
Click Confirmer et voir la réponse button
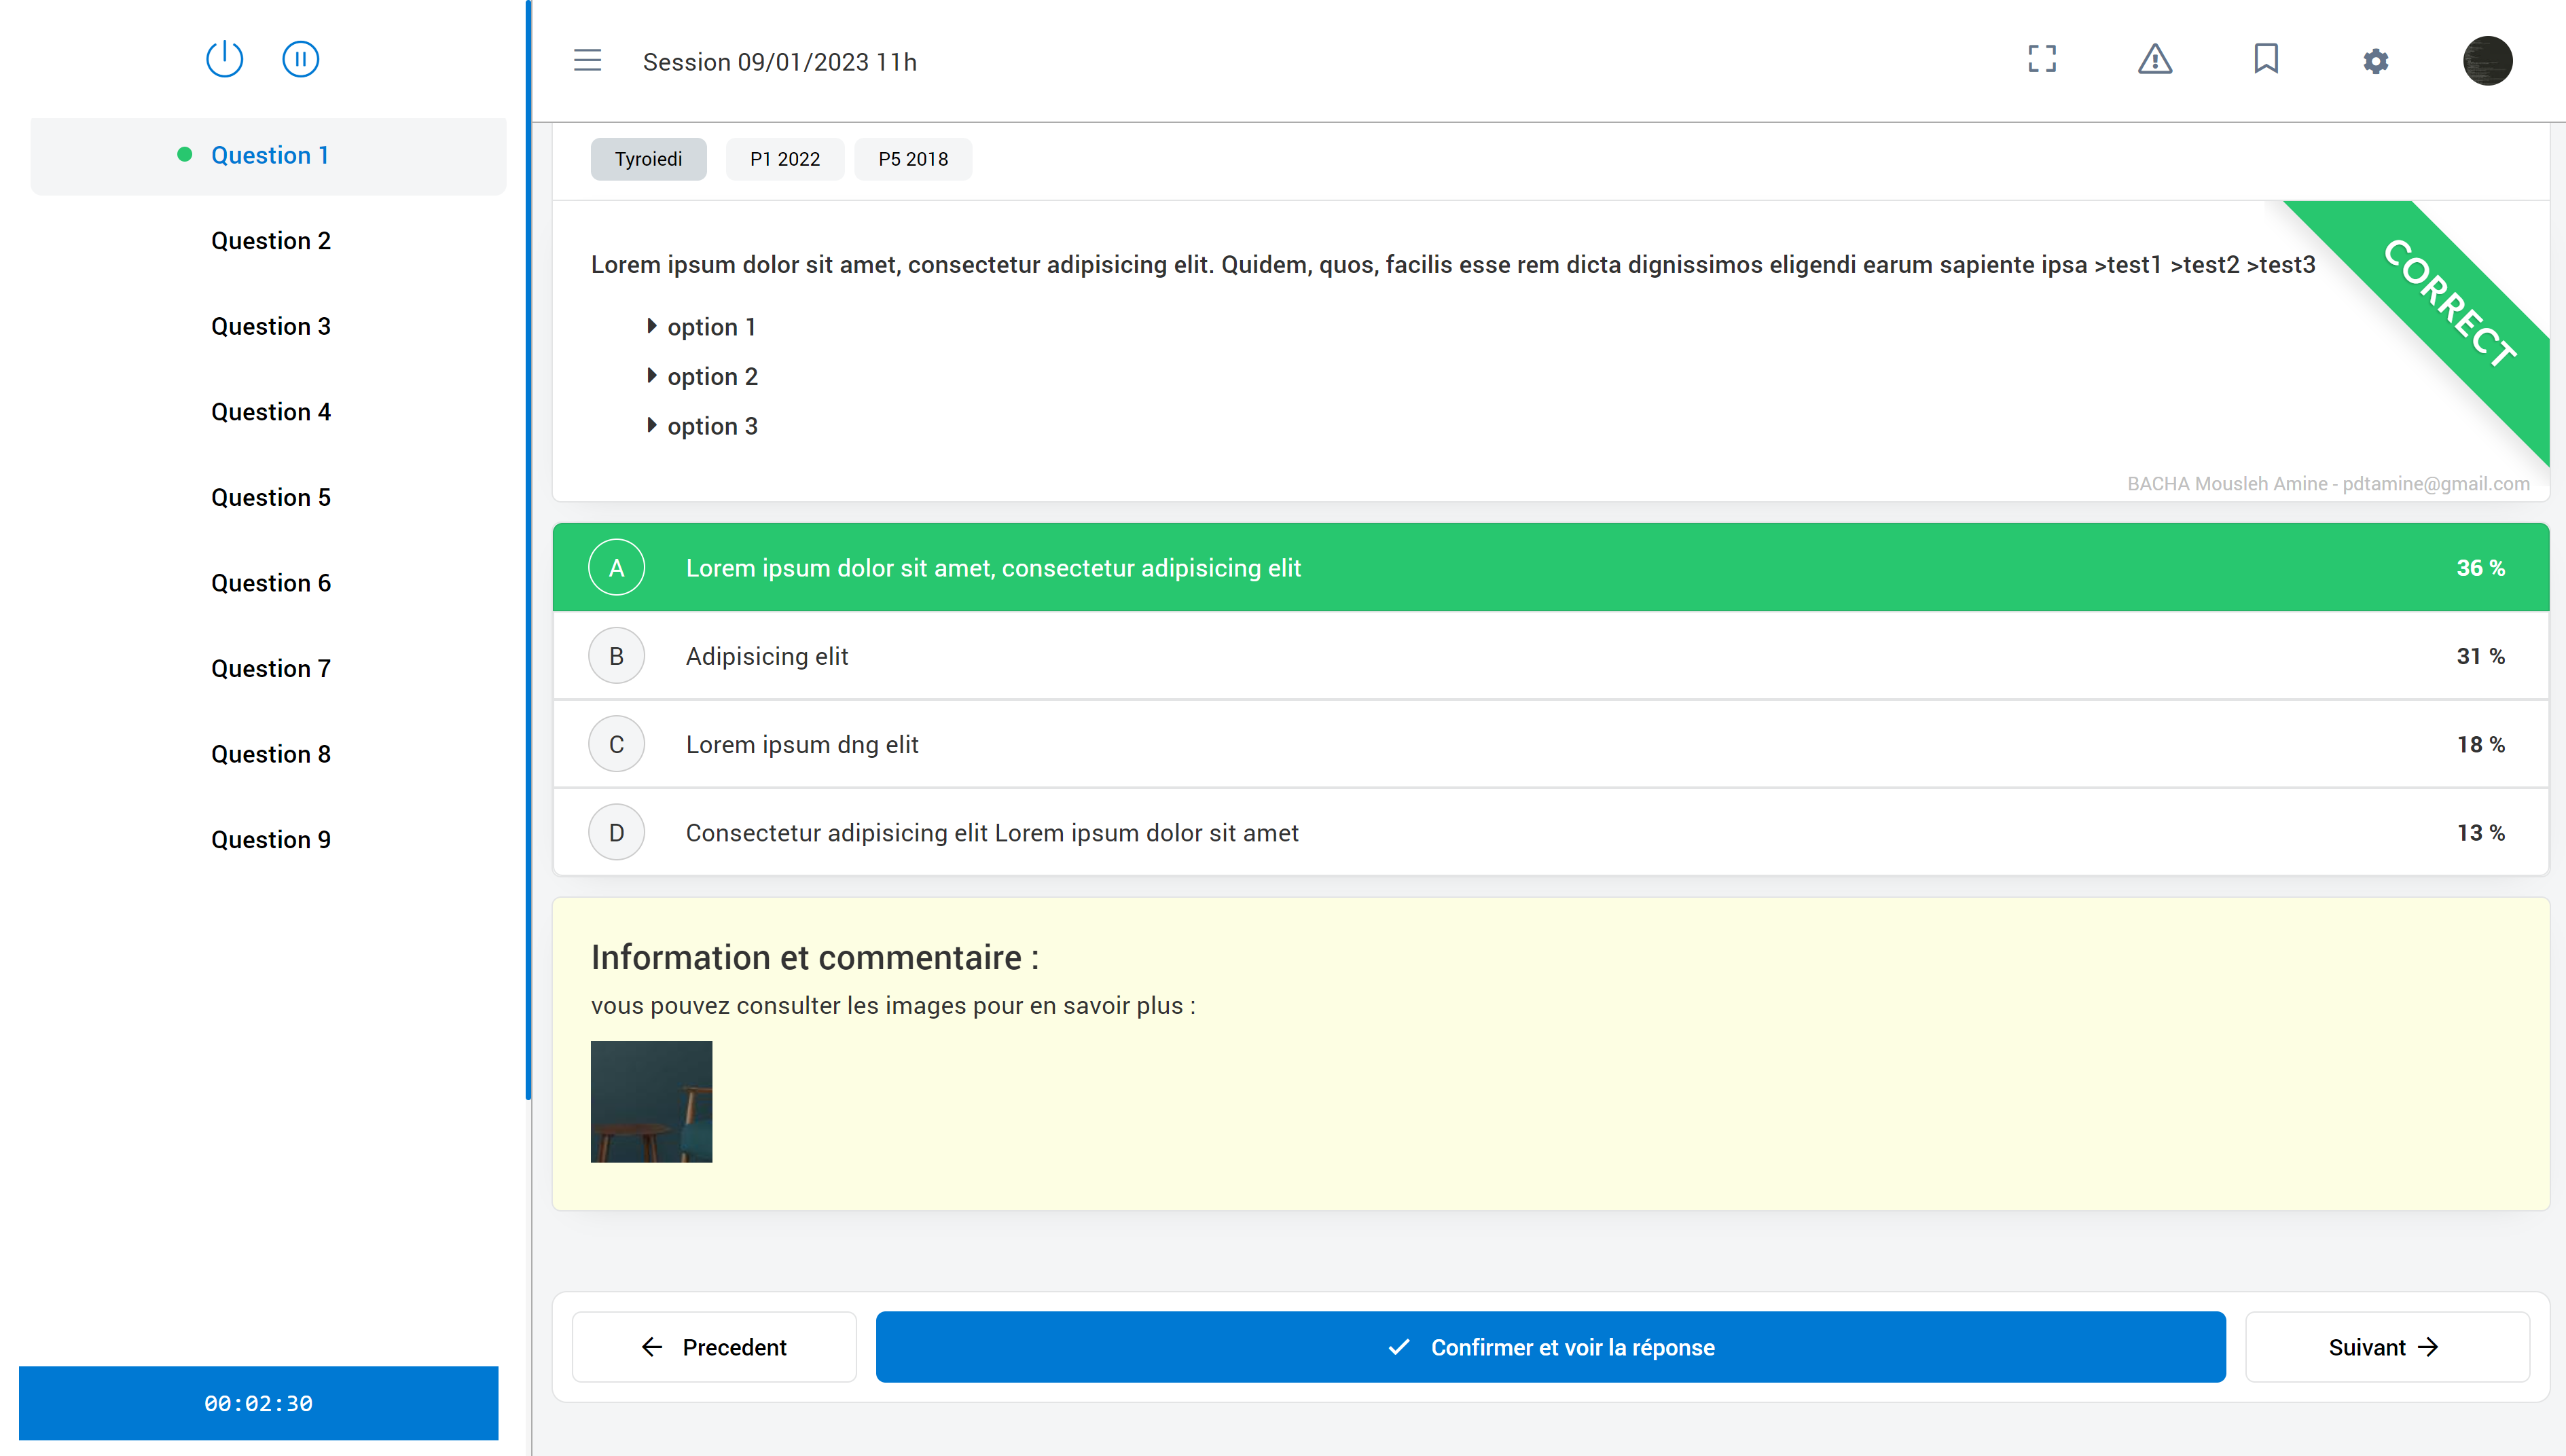tap(1551, 1345)
